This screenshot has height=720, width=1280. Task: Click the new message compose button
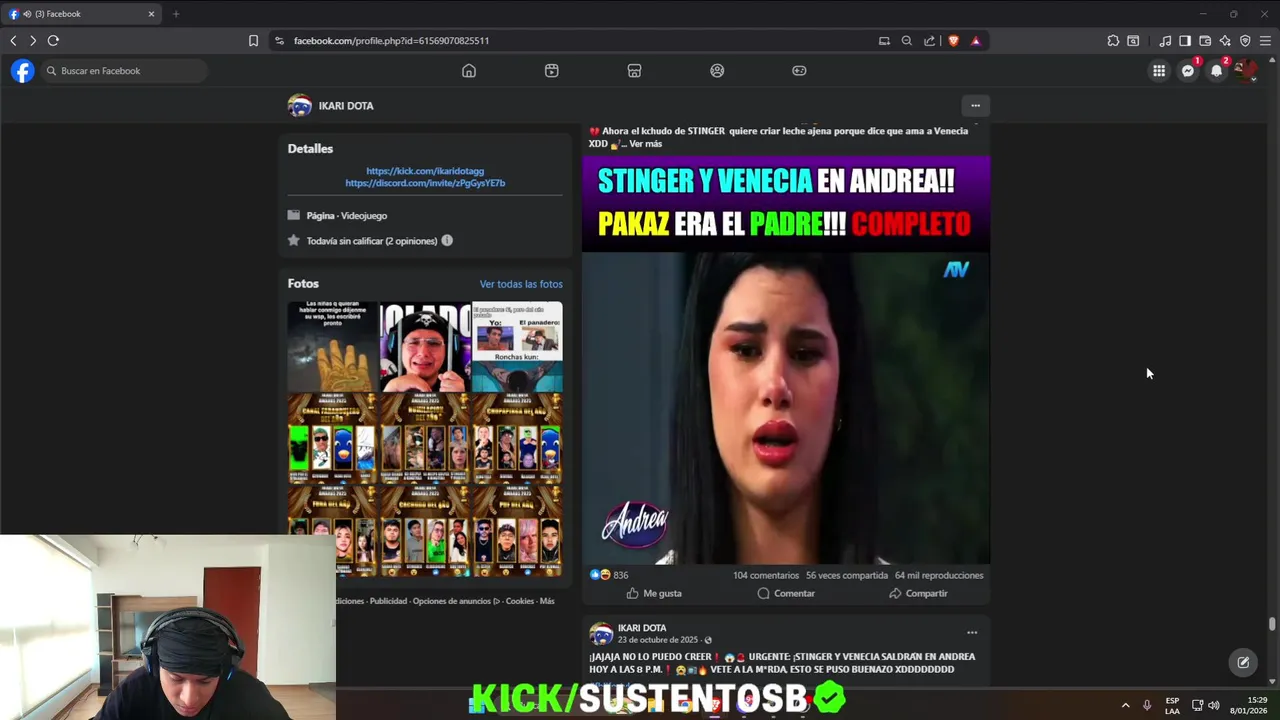1243,662
